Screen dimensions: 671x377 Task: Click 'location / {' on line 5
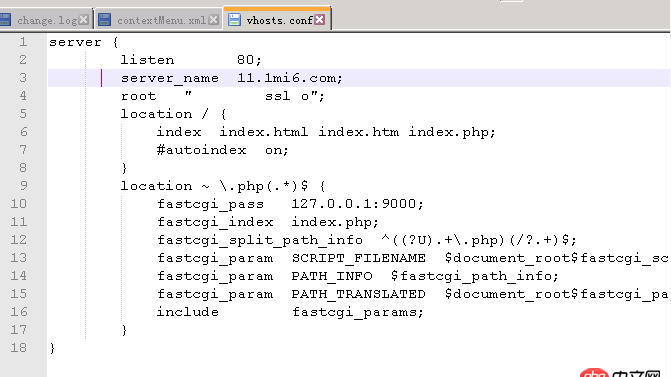173,114
